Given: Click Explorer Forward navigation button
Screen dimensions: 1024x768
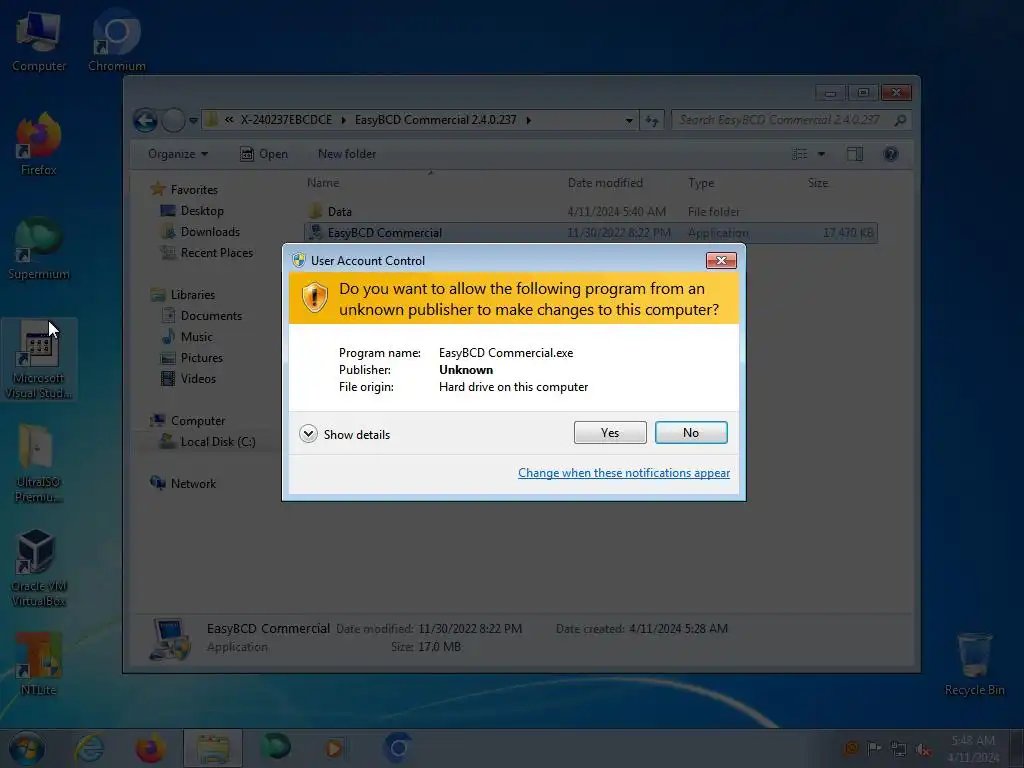Looking at the screenshot, I should coord(173,120).
